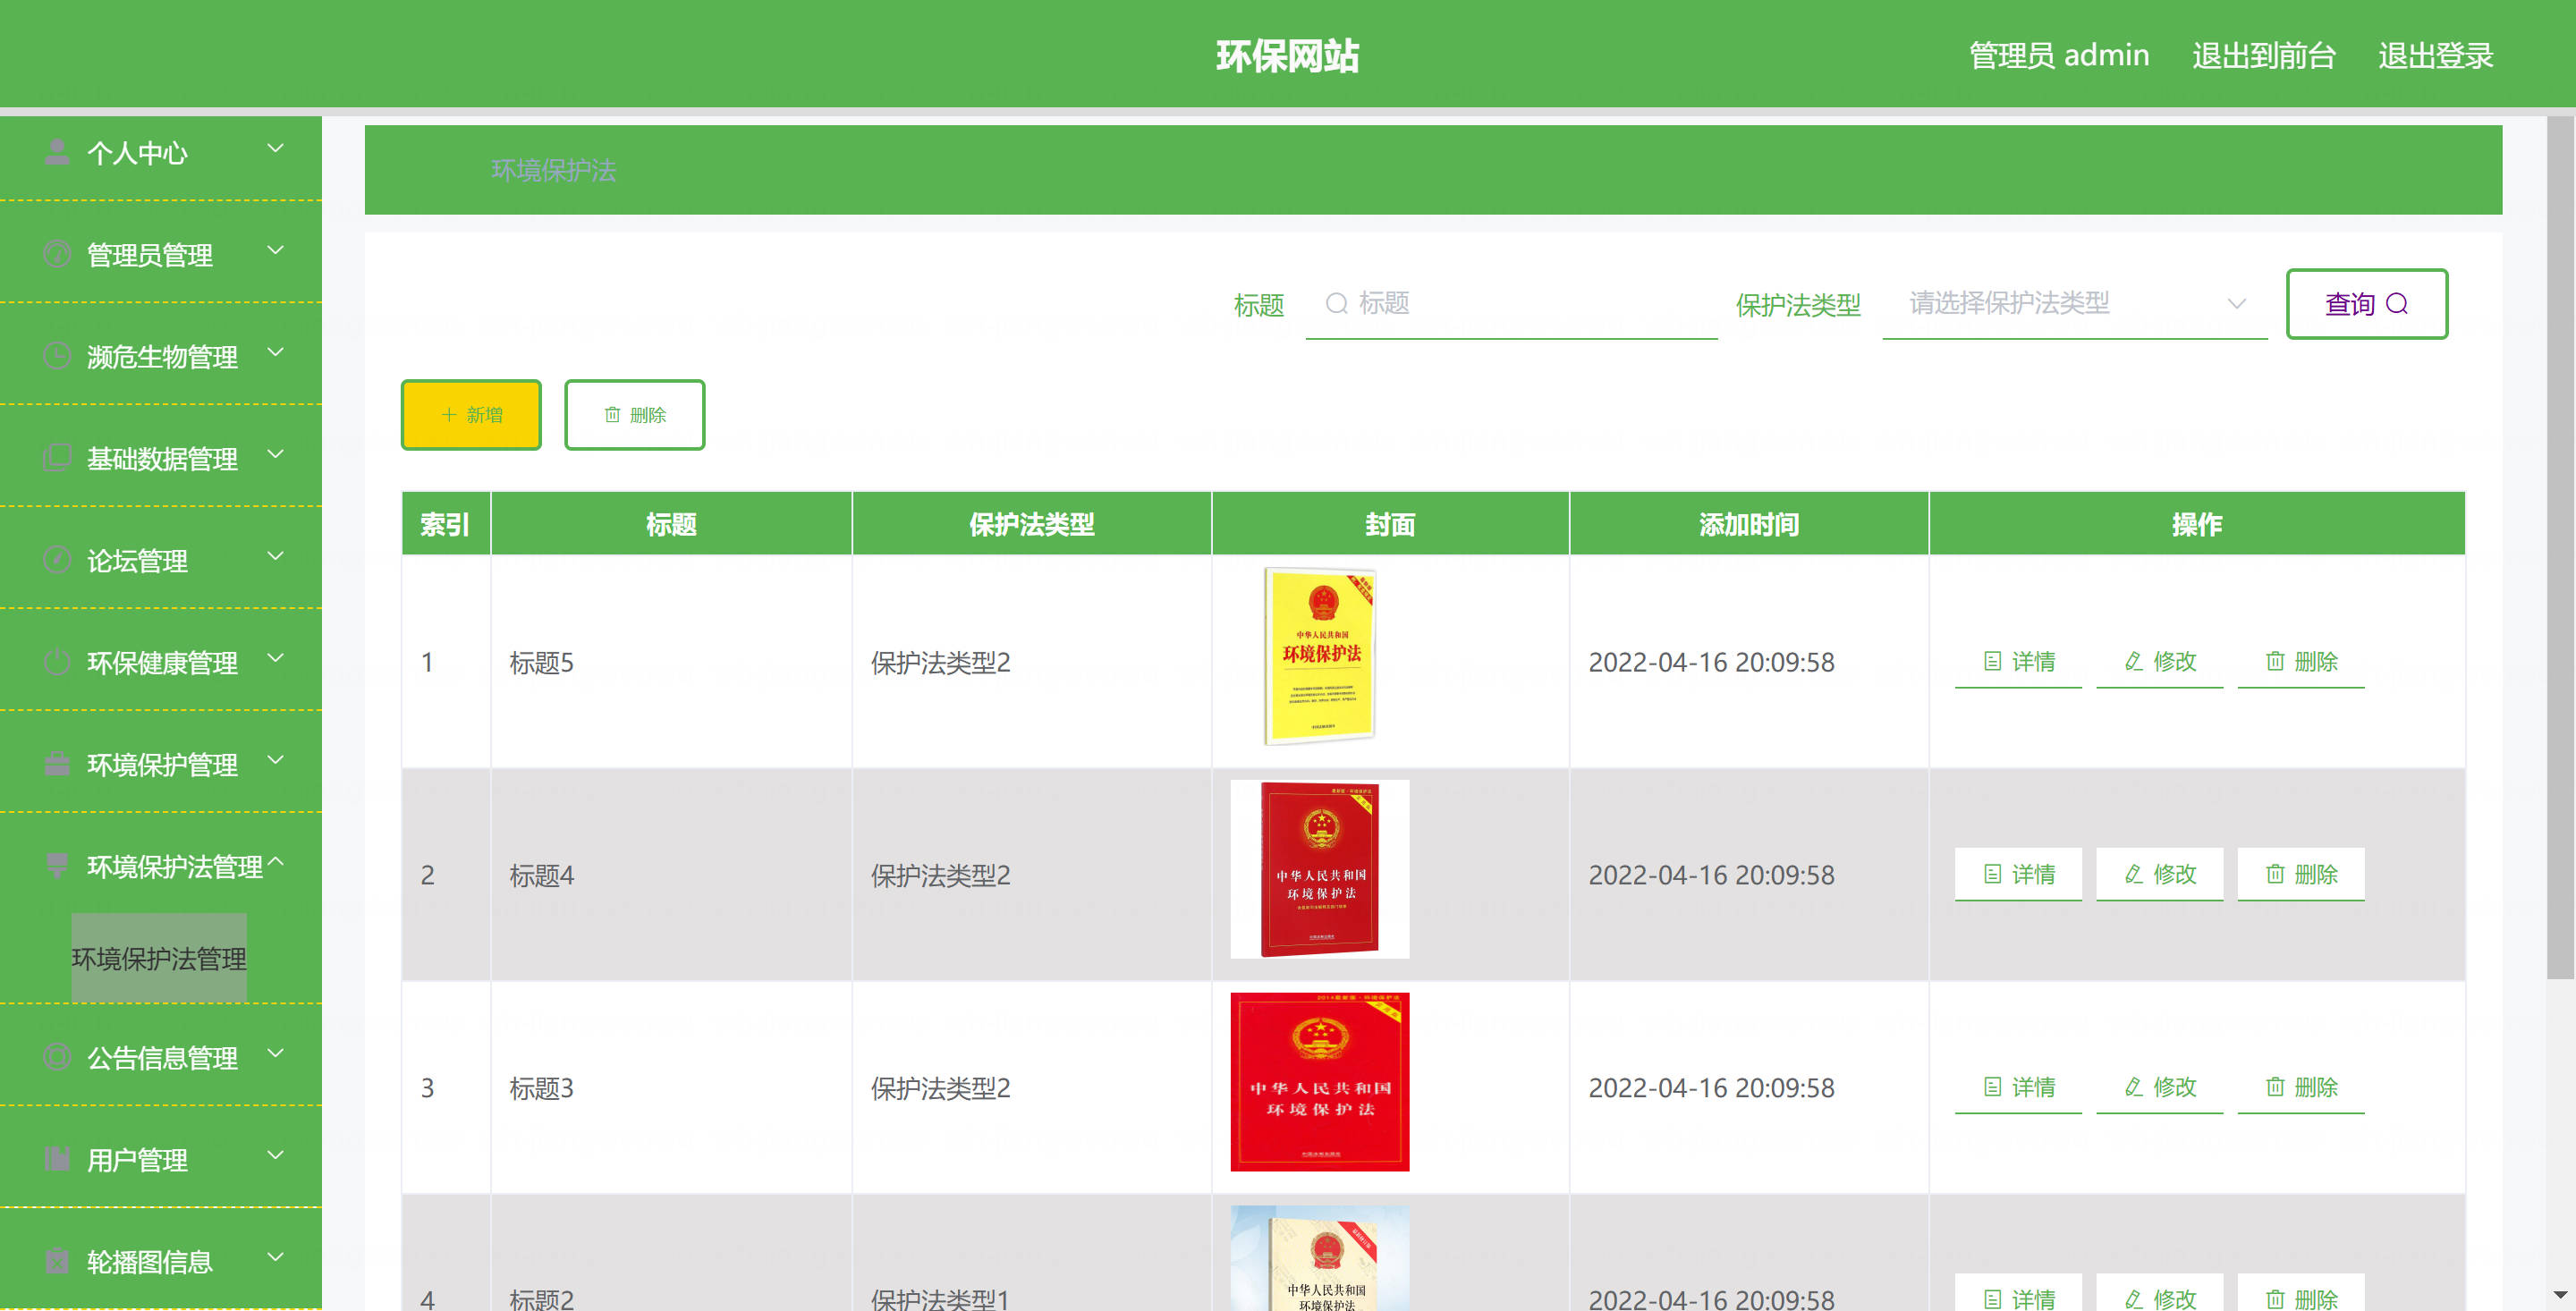Viewport: 2576px width, 1311px height.
Task: Click 退出到前台 link in header
Action: point(2263,55)
